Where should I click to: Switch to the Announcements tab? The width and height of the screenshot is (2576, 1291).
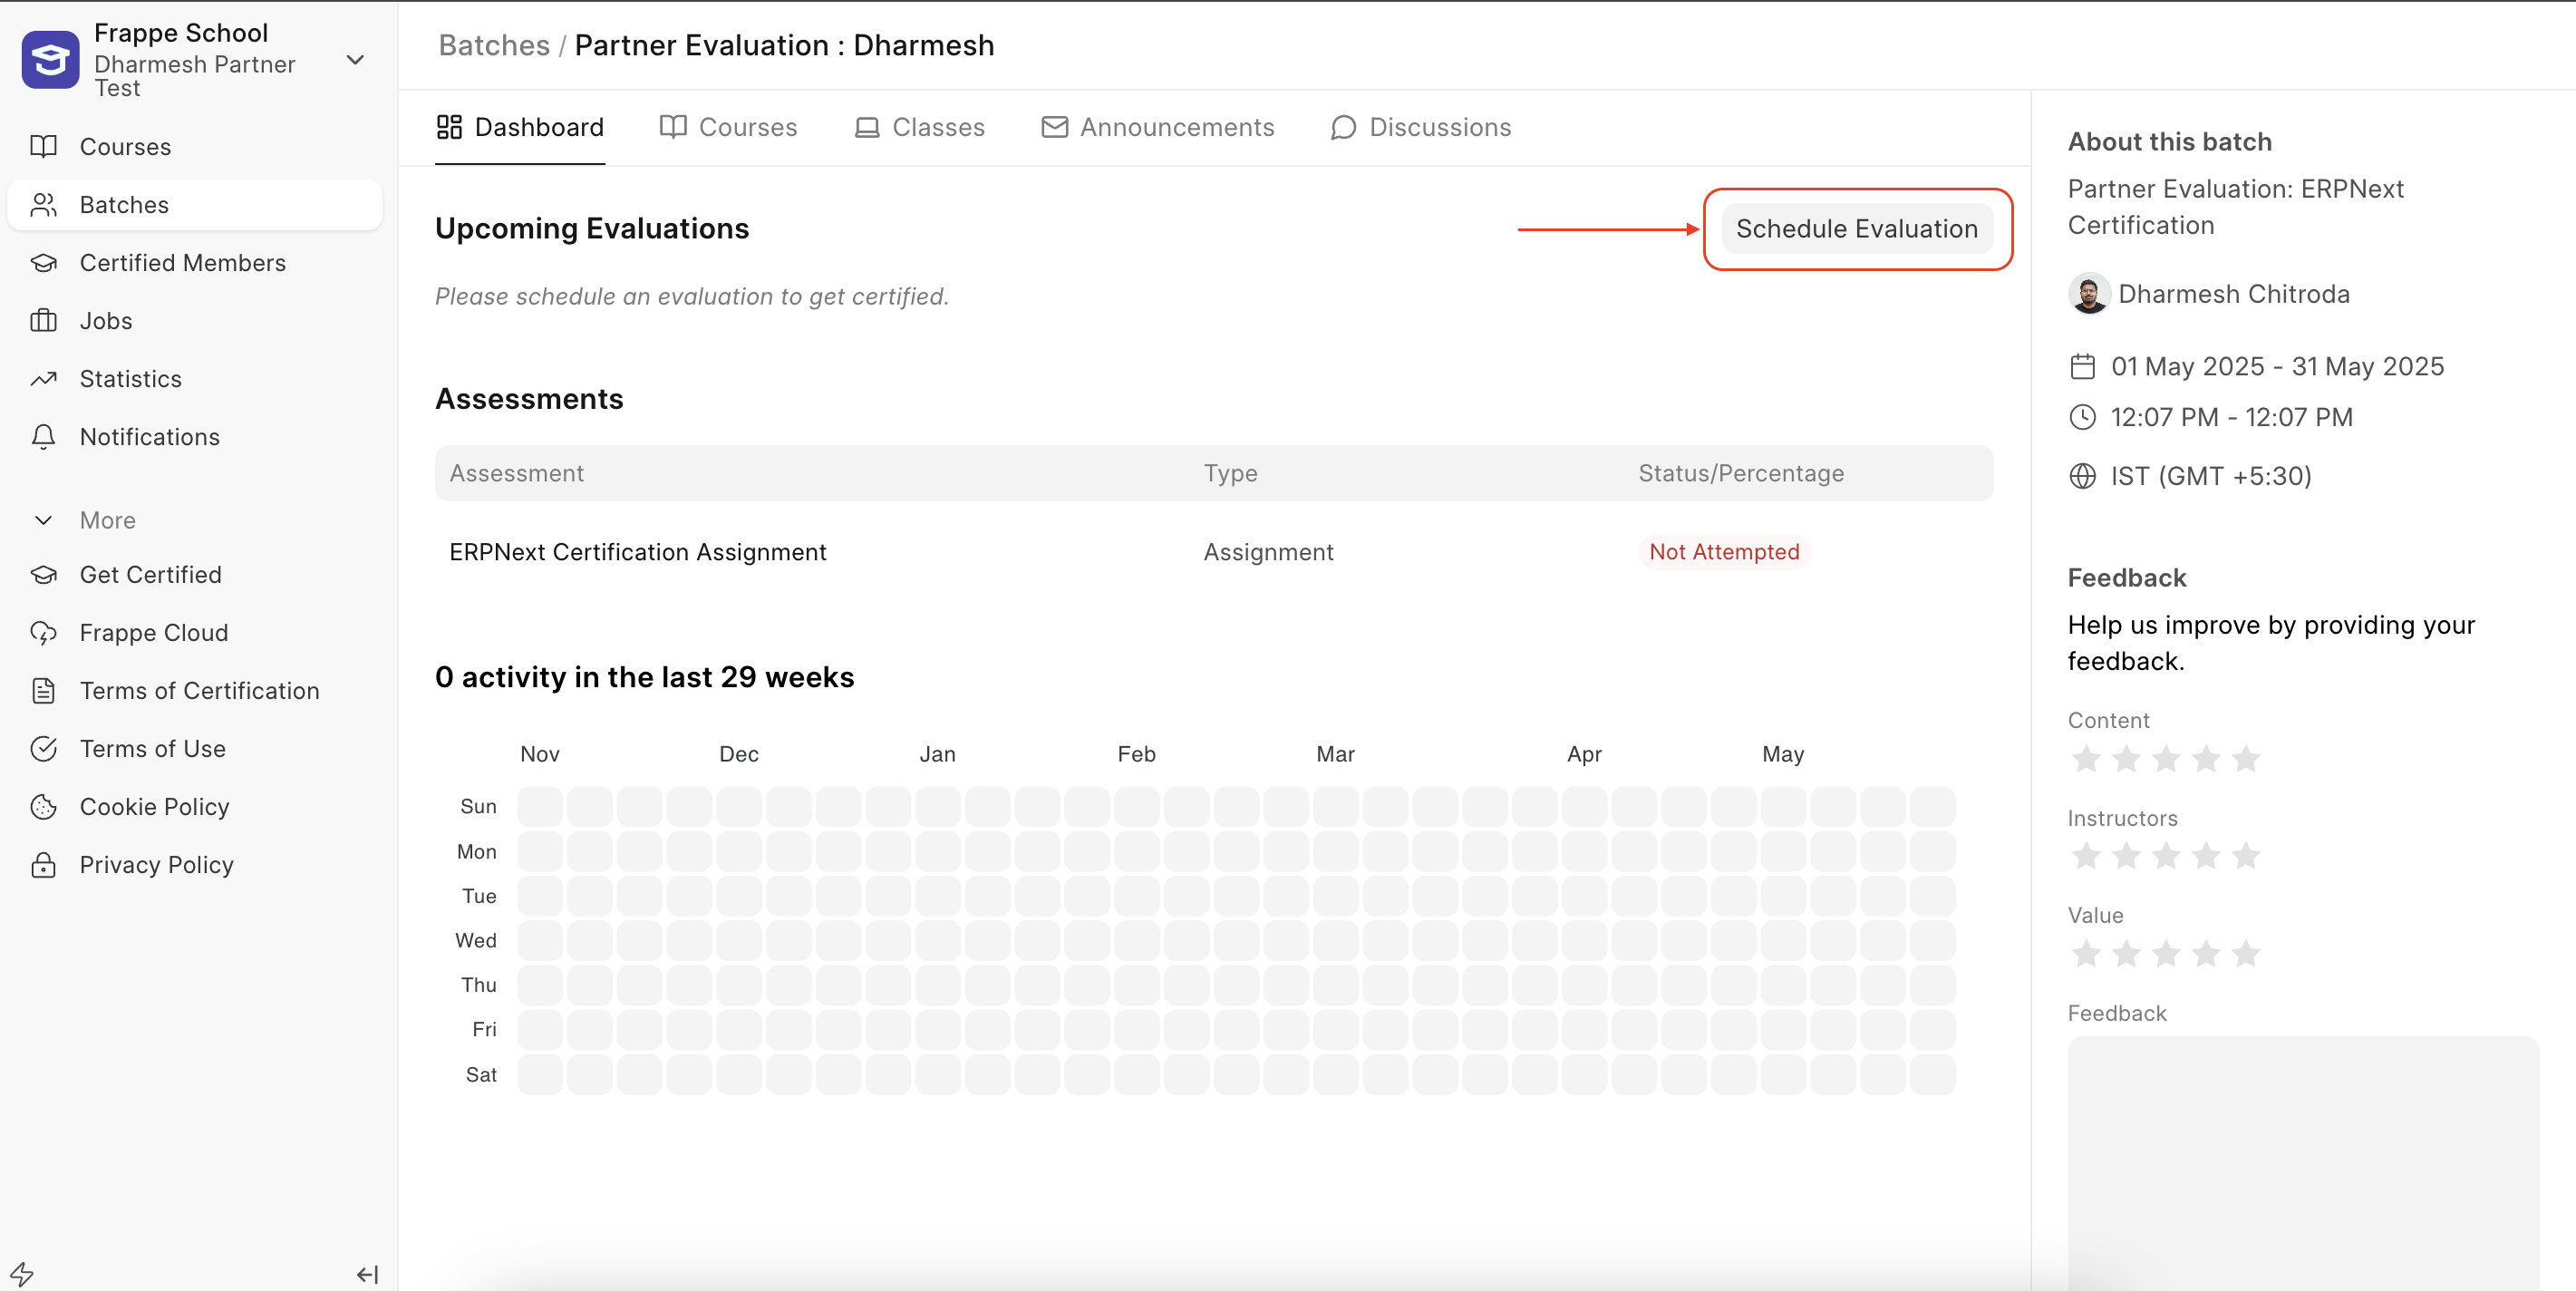click(1158, 127)
